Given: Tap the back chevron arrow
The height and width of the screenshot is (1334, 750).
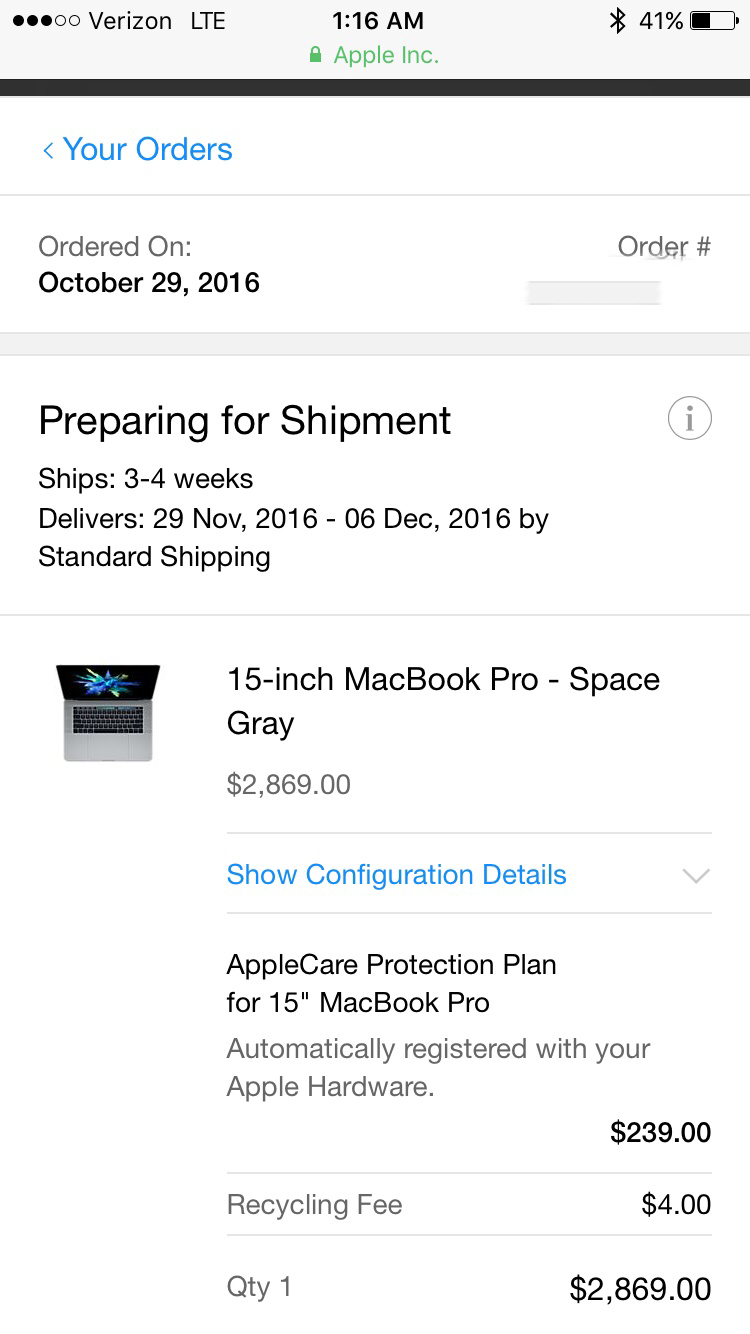Looking at the screenshot, I should pos(47,150).
